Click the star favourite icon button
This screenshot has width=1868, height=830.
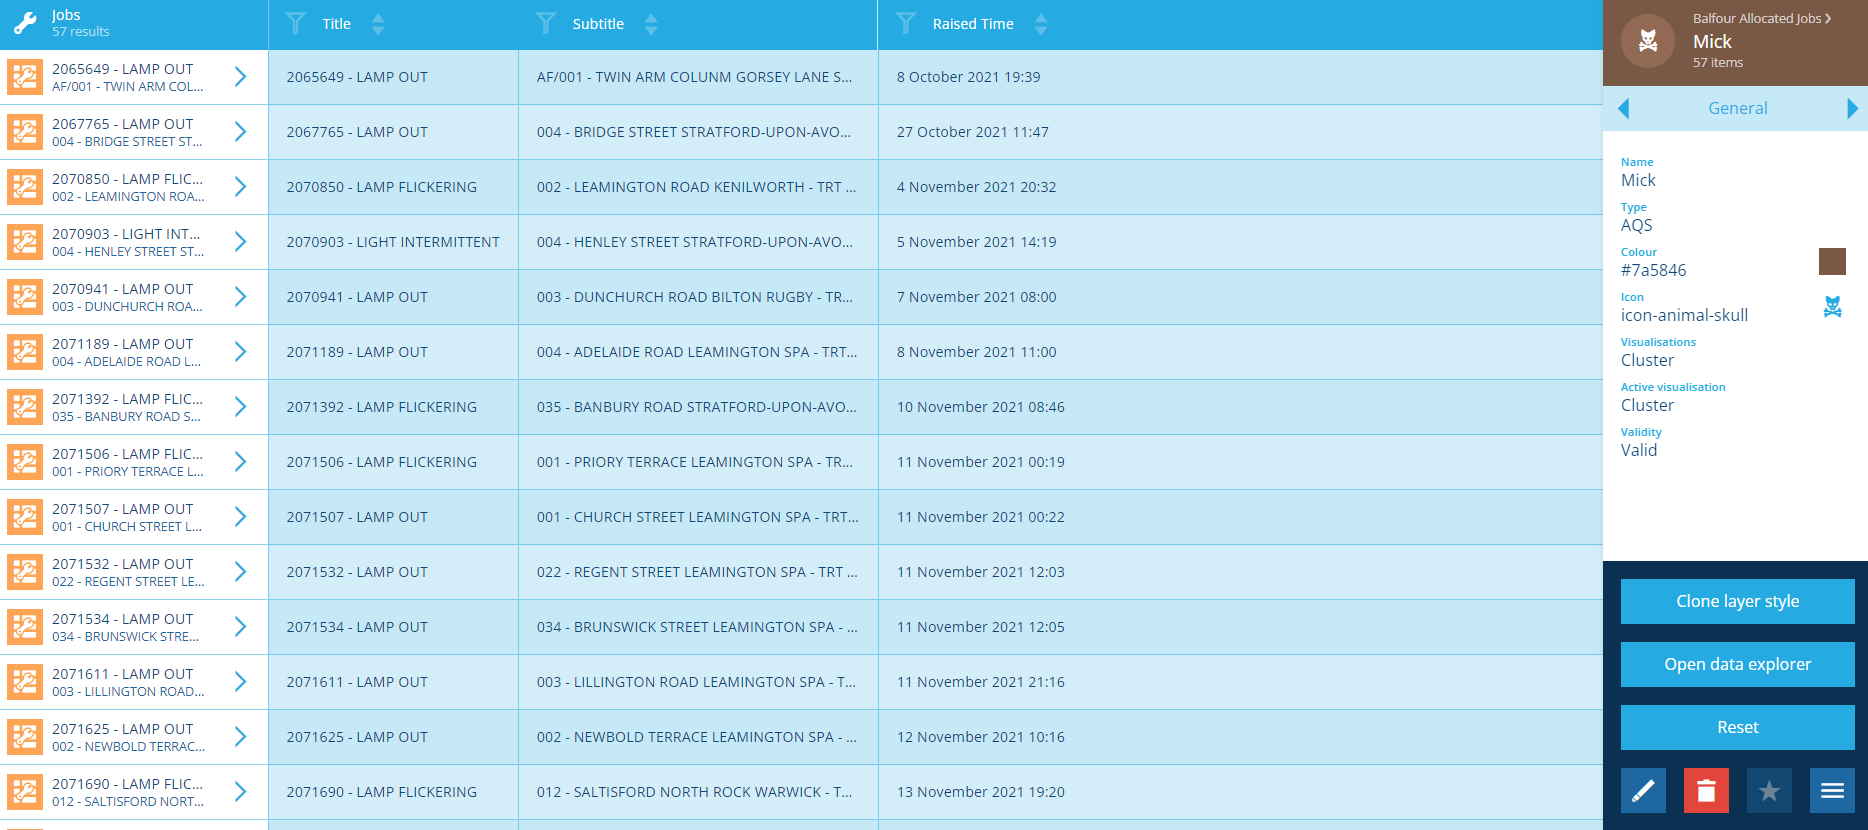click(1769, 791)
